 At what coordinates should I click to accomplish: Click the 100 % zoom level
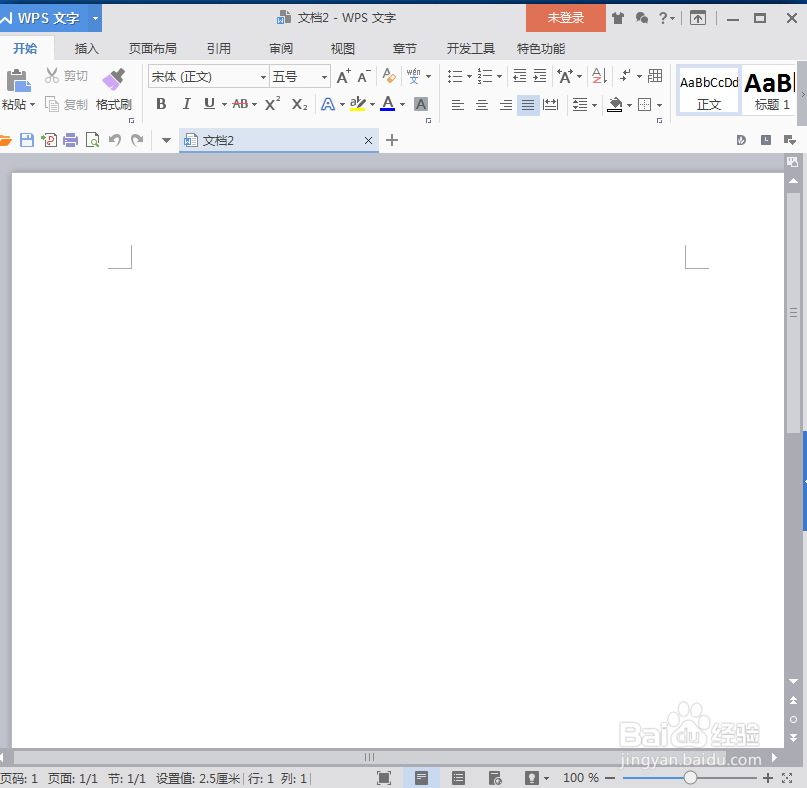(581, 778)
